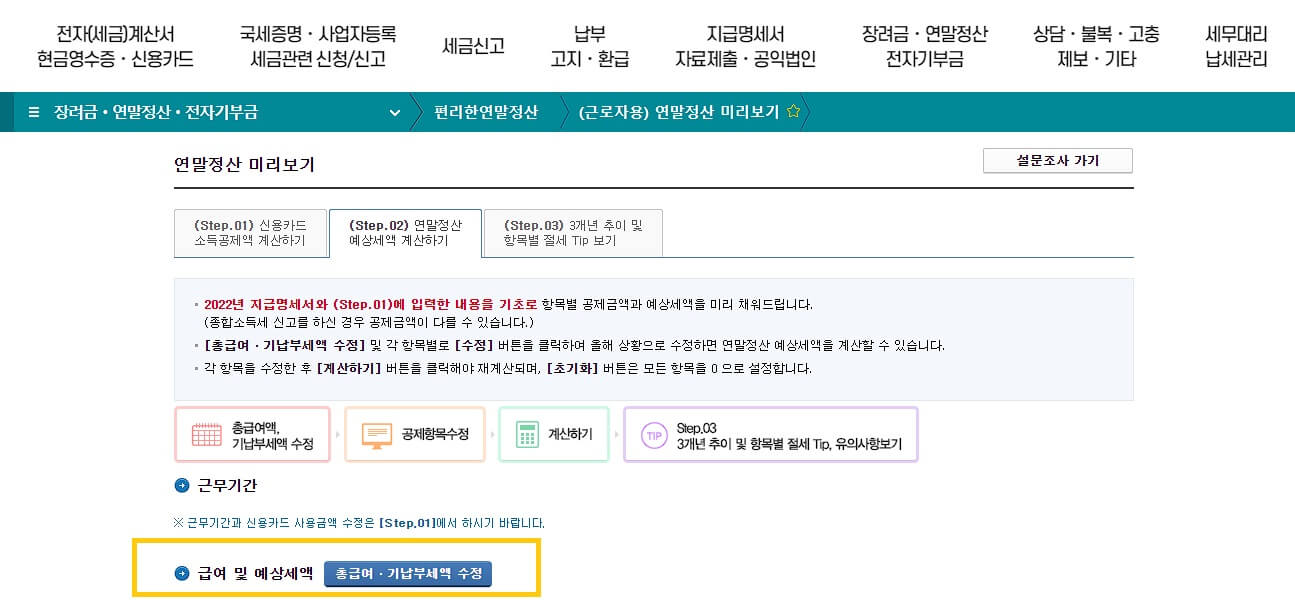Image resolution: width=1295 pixels, height=600 pixels.
Task: Open the 장려금·연말정산·전자기부금 dropdown chevron
Action: 394,112
